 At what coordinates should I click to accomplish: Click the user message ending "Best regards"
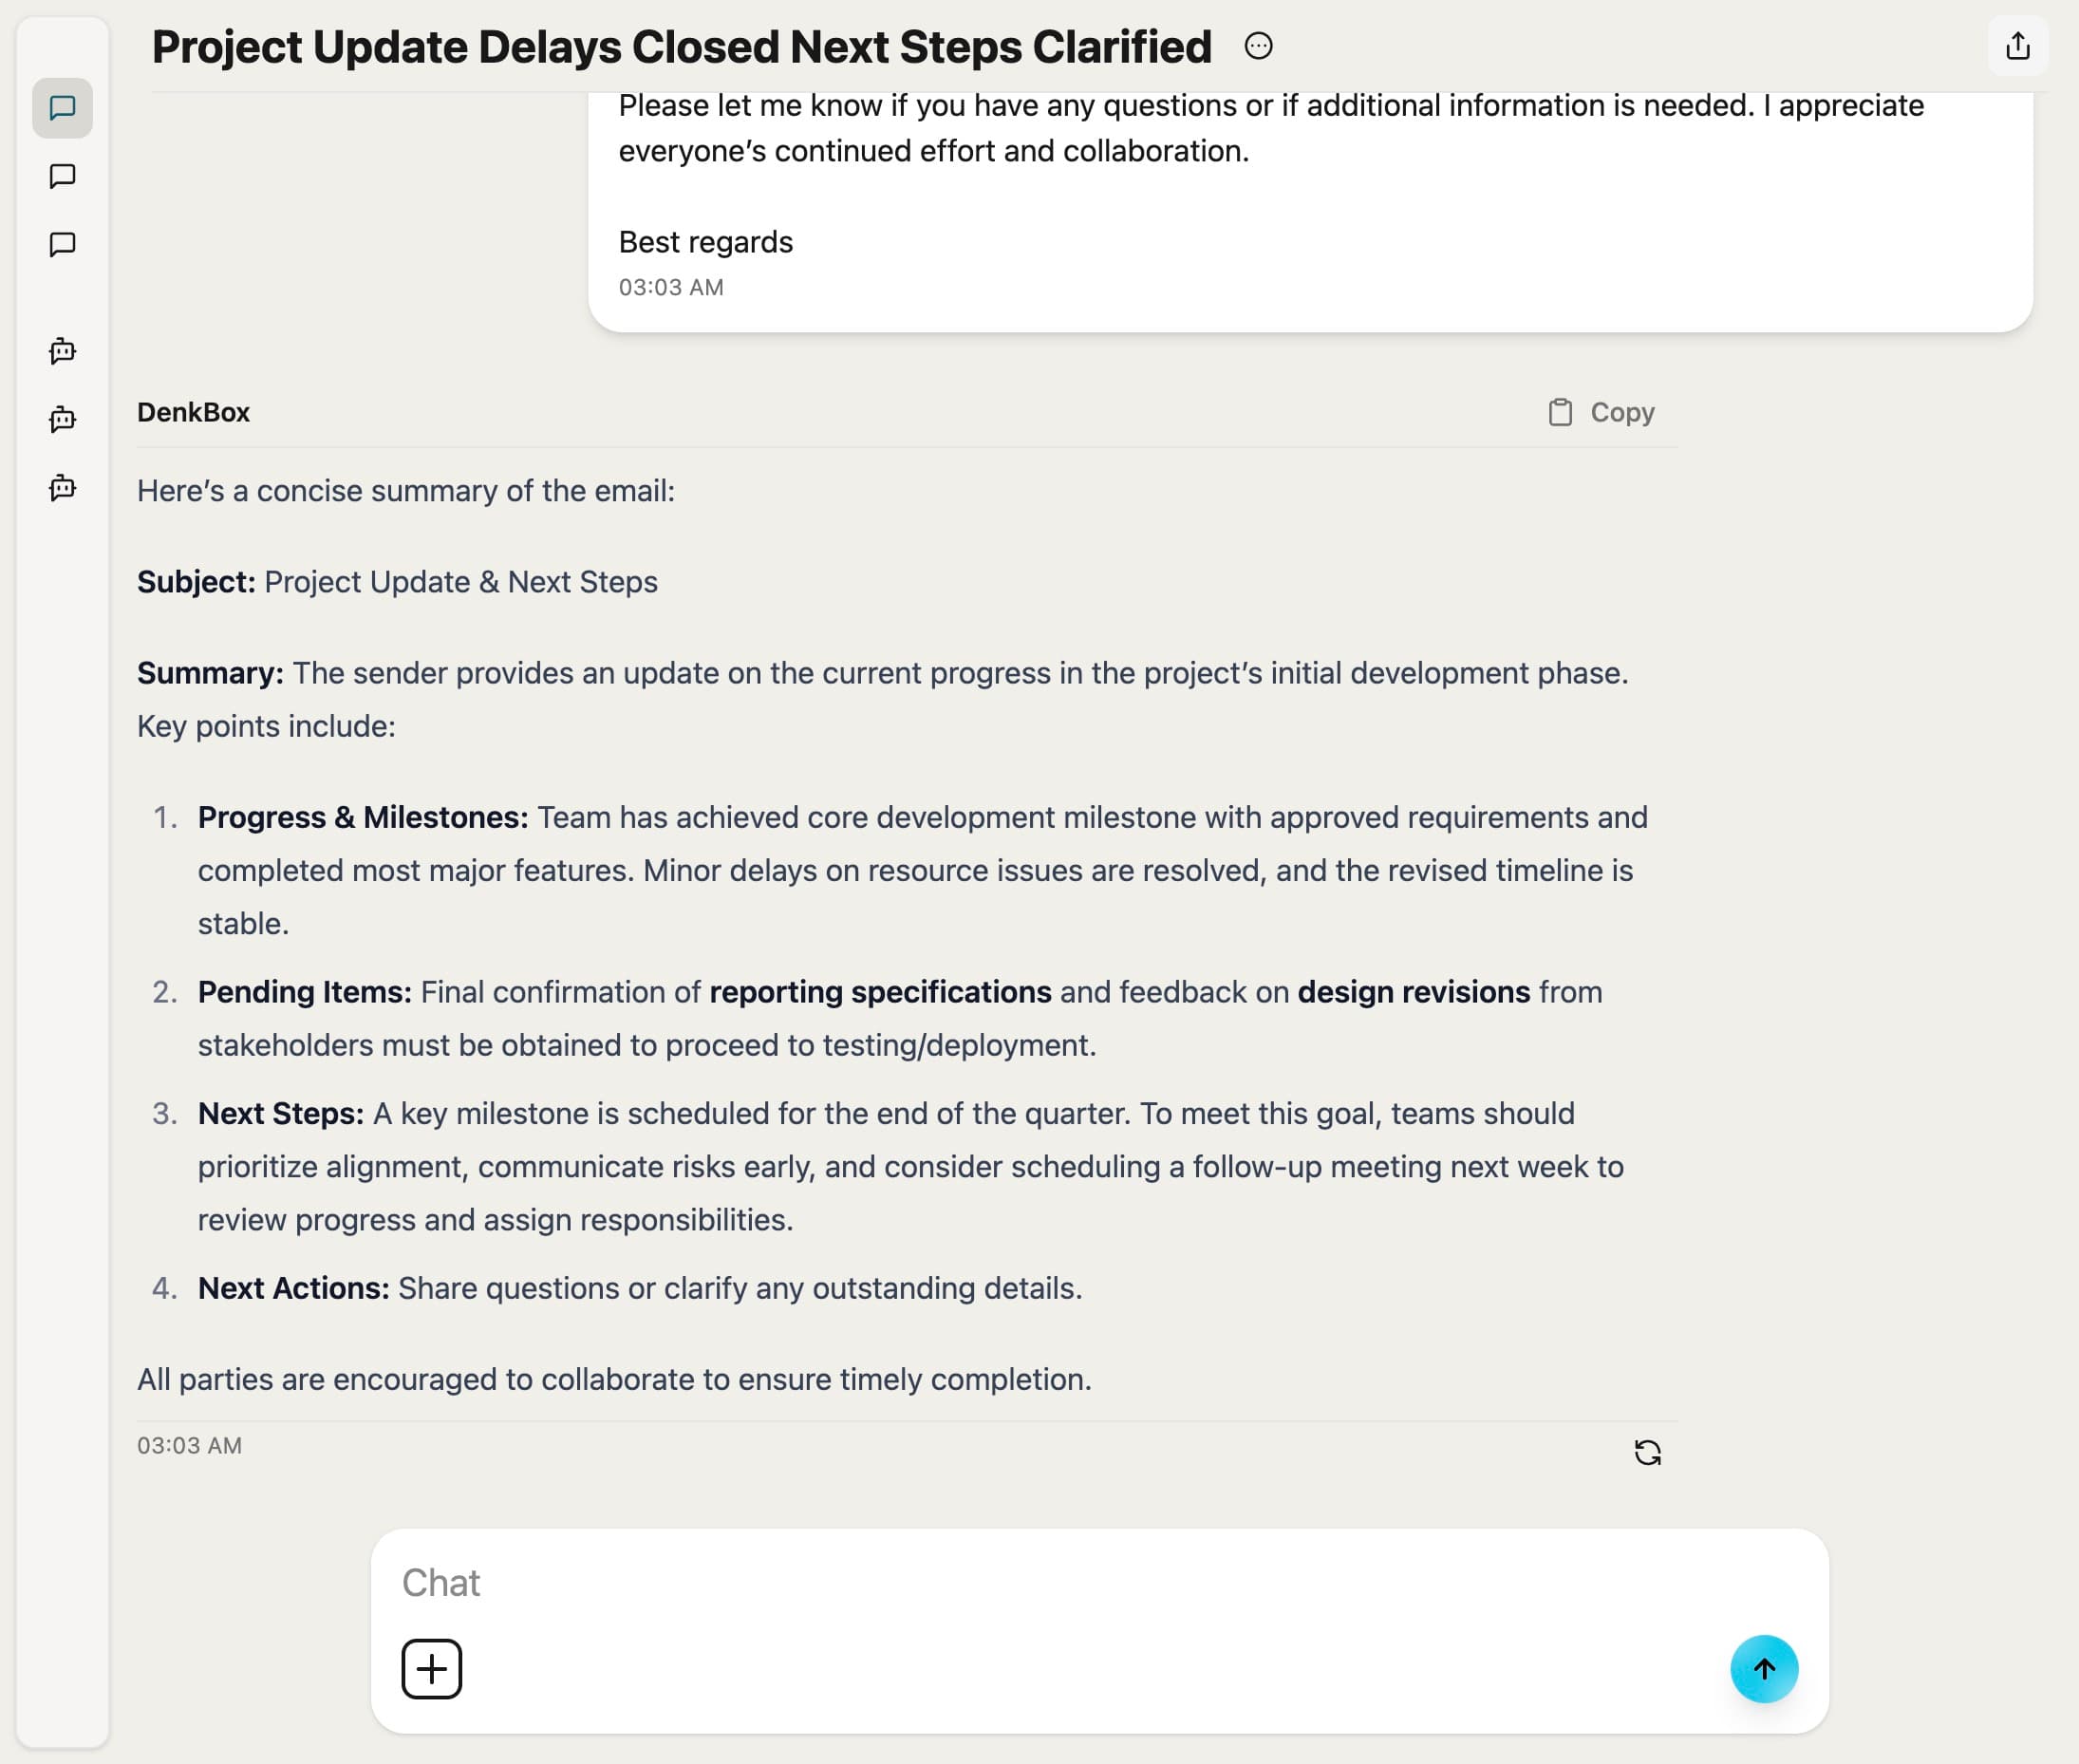tap(705, 242)
